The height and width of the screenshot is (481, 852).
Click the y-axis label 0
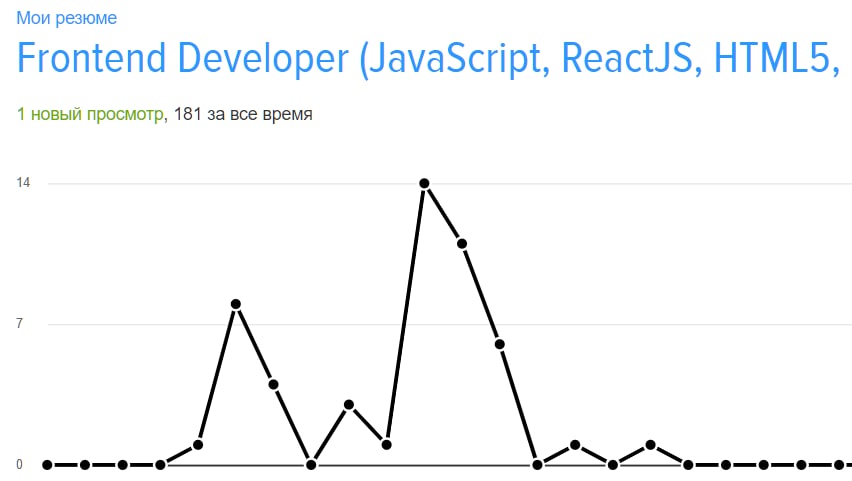[x=20, y=465]
